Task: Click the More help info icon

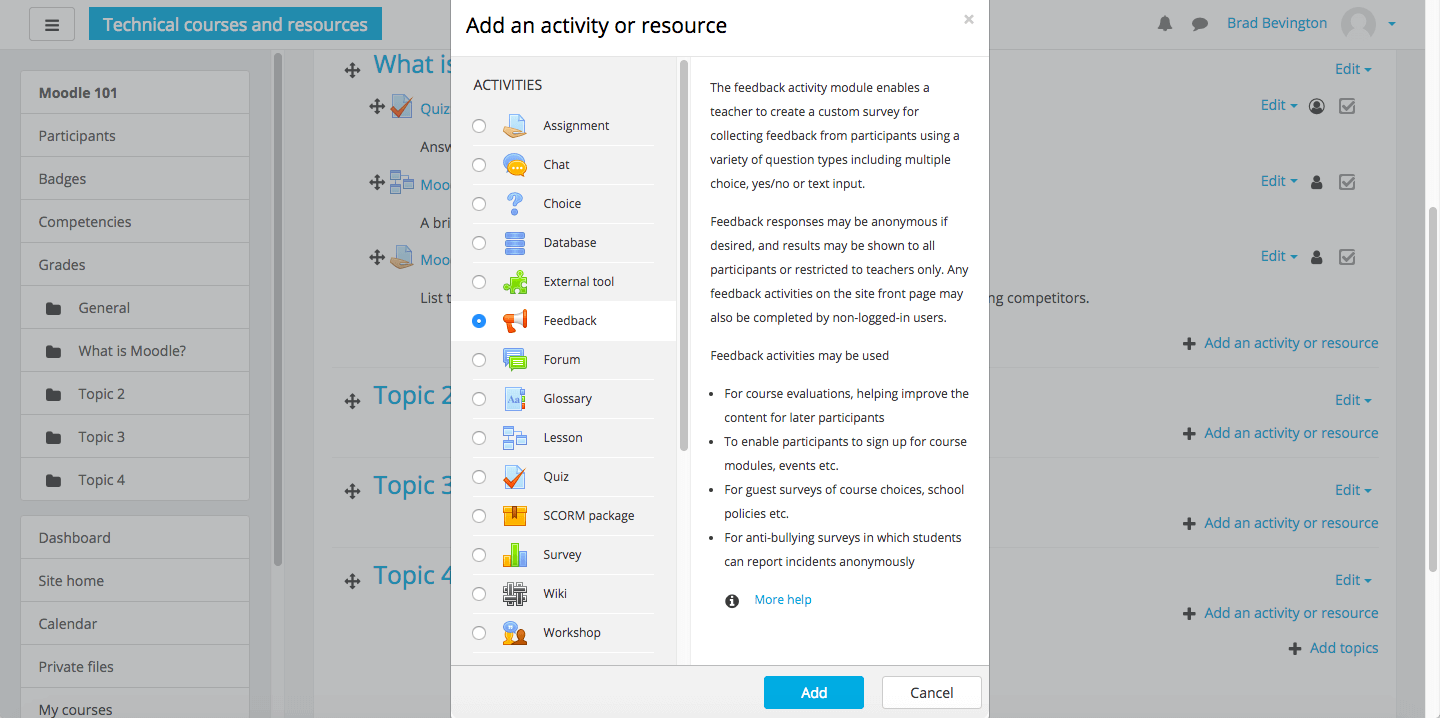Action: point(732,601)
